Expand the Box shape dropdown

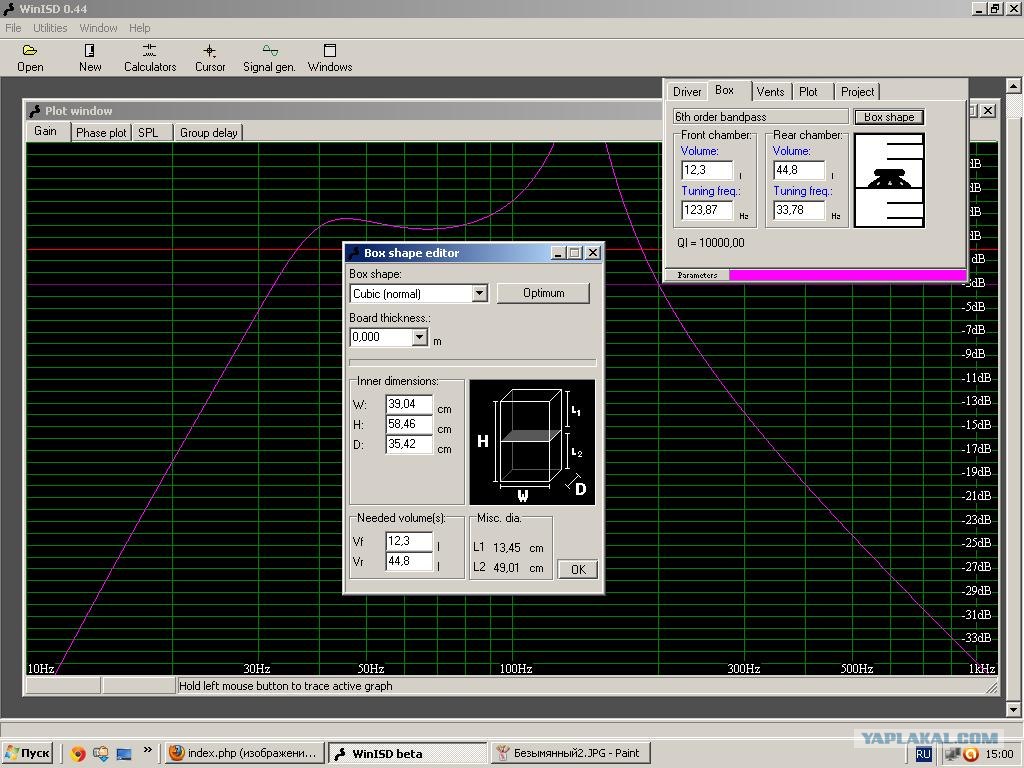click(x=479, y=293)
